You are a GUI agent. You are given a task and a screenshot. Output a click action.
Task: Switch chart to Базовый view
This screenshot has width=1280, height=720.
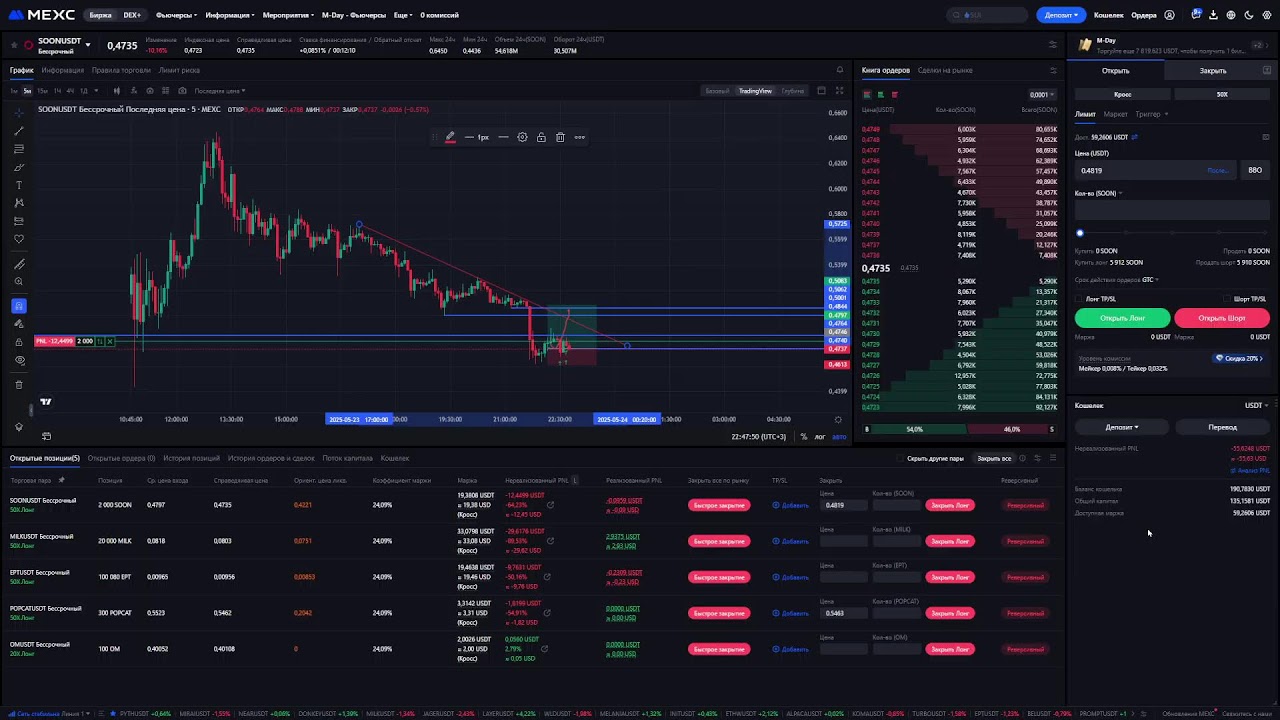point(717,91)
